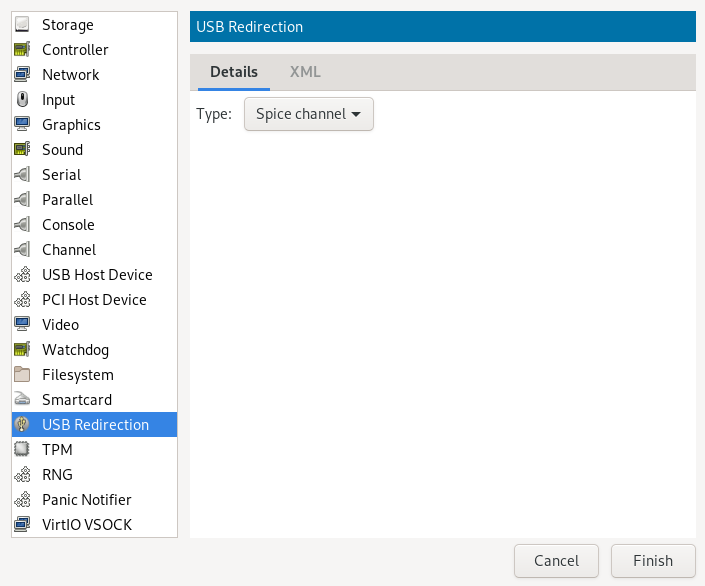Screen dimensions: 705x586
Task: Click the Sound card icon
Action: [x=22, y=150]
